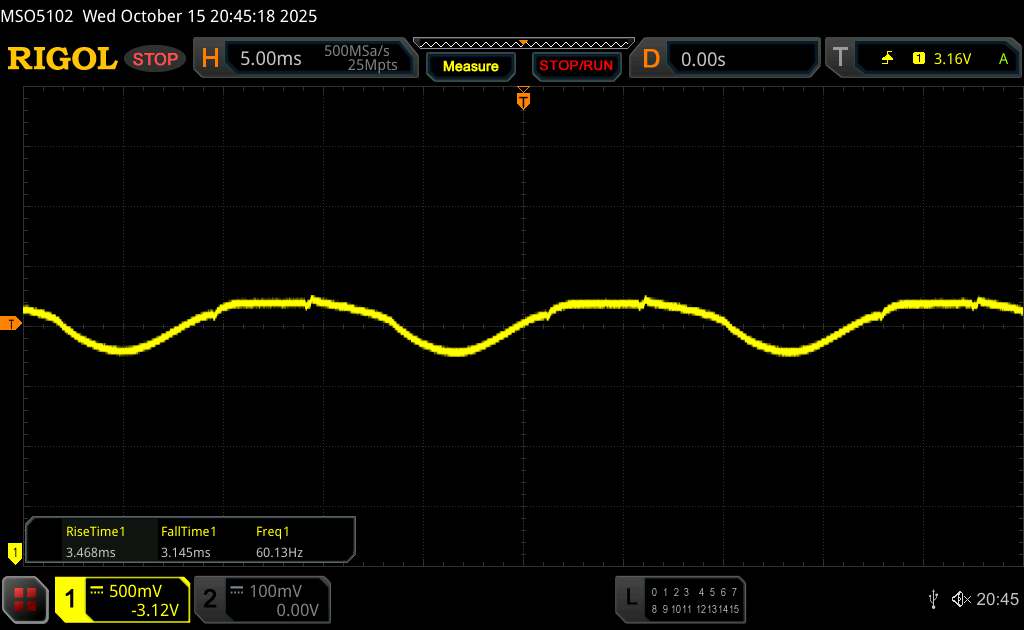Click the orange horizontal trigger position marker
The width and height of the screenshot is (1024, 630).
coord(523,99)
